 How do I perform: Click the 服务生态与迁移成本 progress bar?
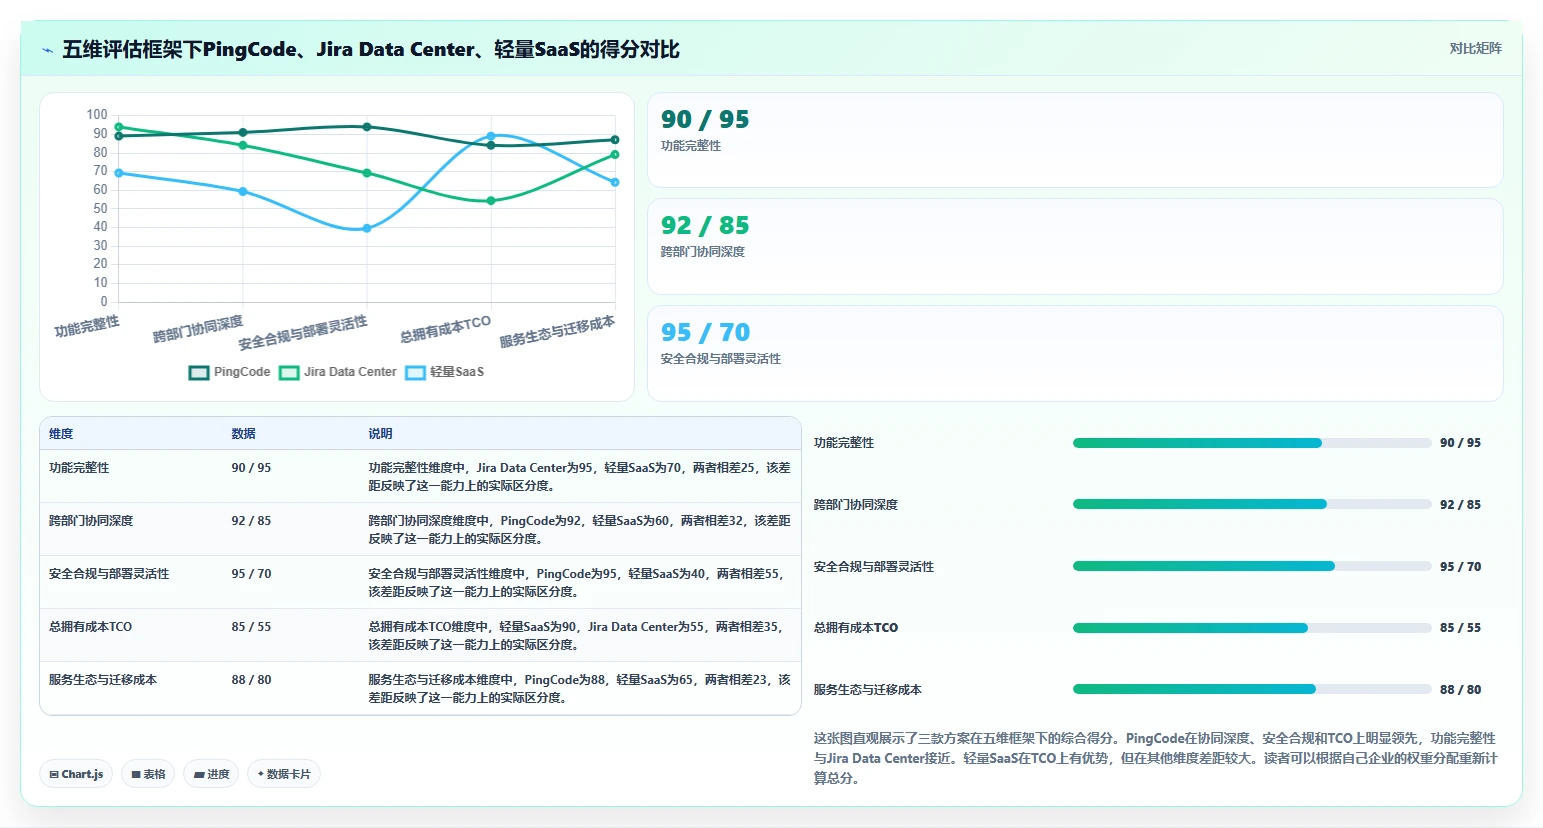[1252, 689]
